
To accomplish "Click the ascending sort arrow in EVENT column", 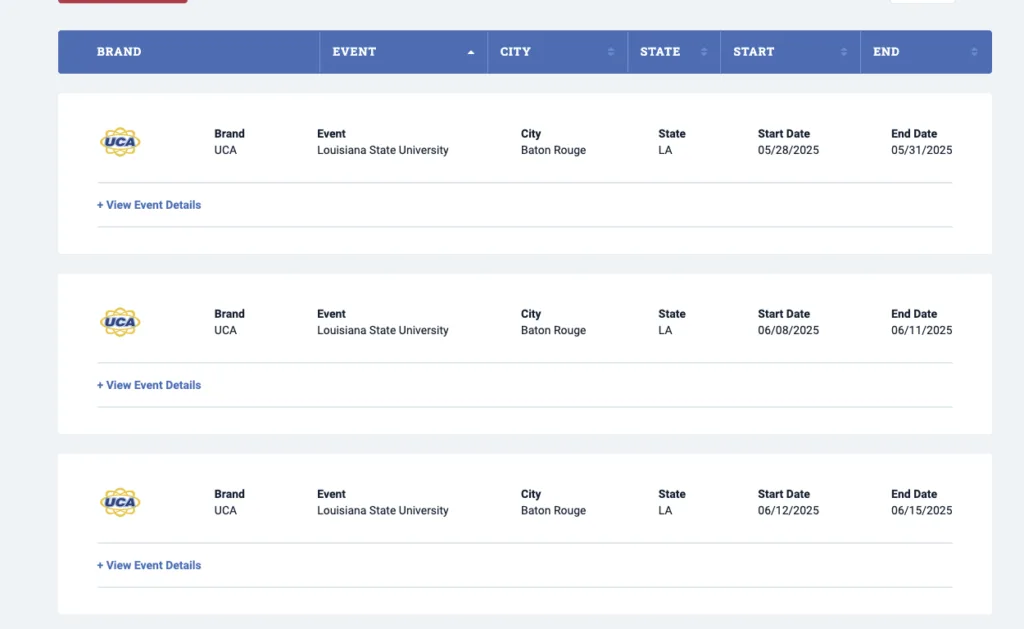I will tap(471, 52).
